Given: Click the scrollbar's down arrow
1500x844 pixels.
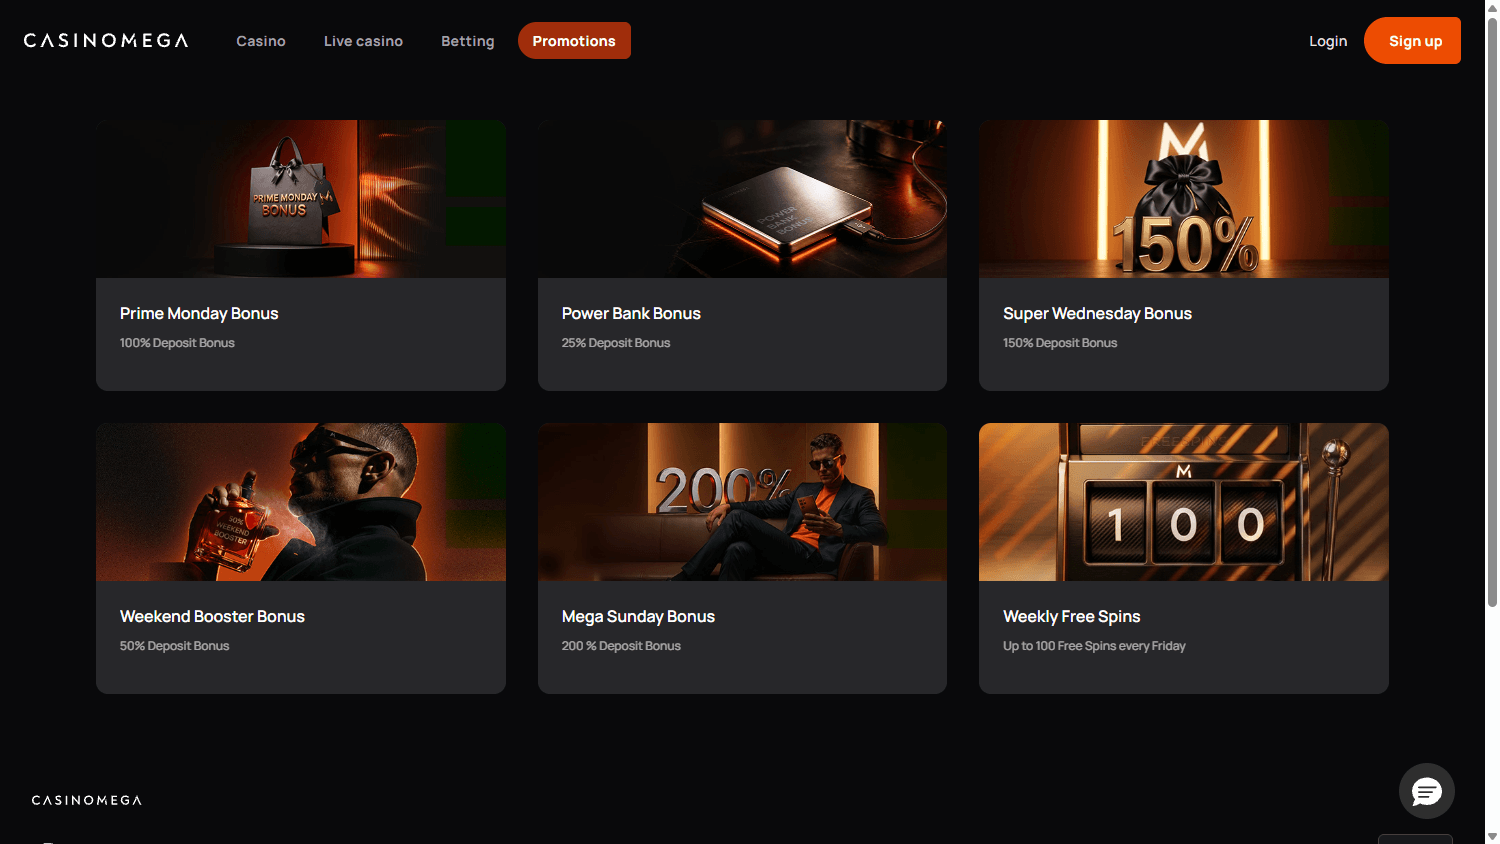Looking at the screenshot, I should click(x=1492, y=836).
